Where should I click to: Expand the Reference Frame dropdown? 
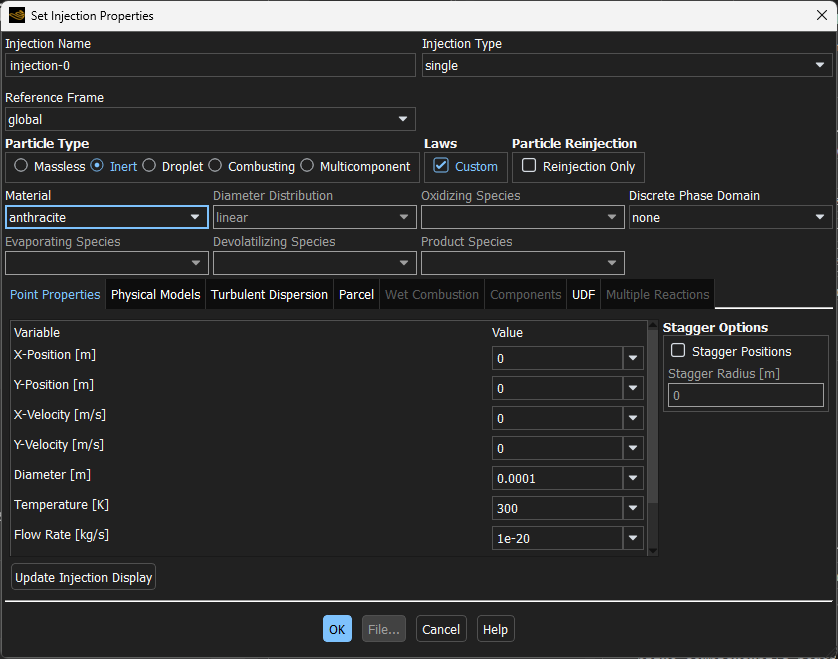pyautogui.click(x=210, y=120)
